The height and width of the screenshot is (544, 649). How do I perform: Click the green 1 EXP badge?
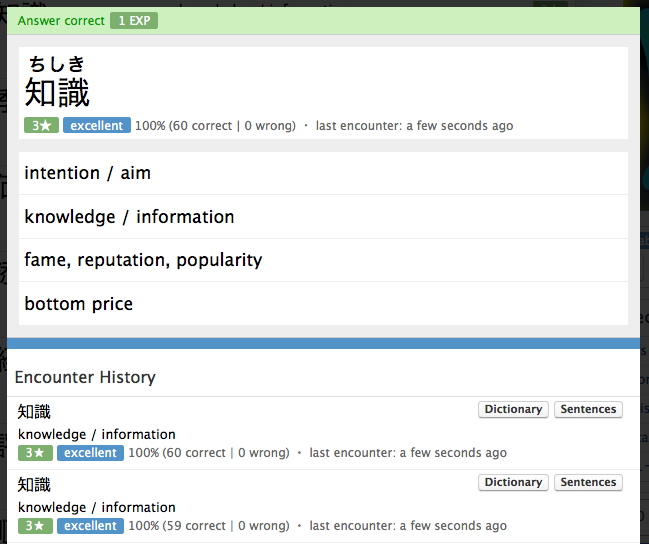(x=133, y=21)
